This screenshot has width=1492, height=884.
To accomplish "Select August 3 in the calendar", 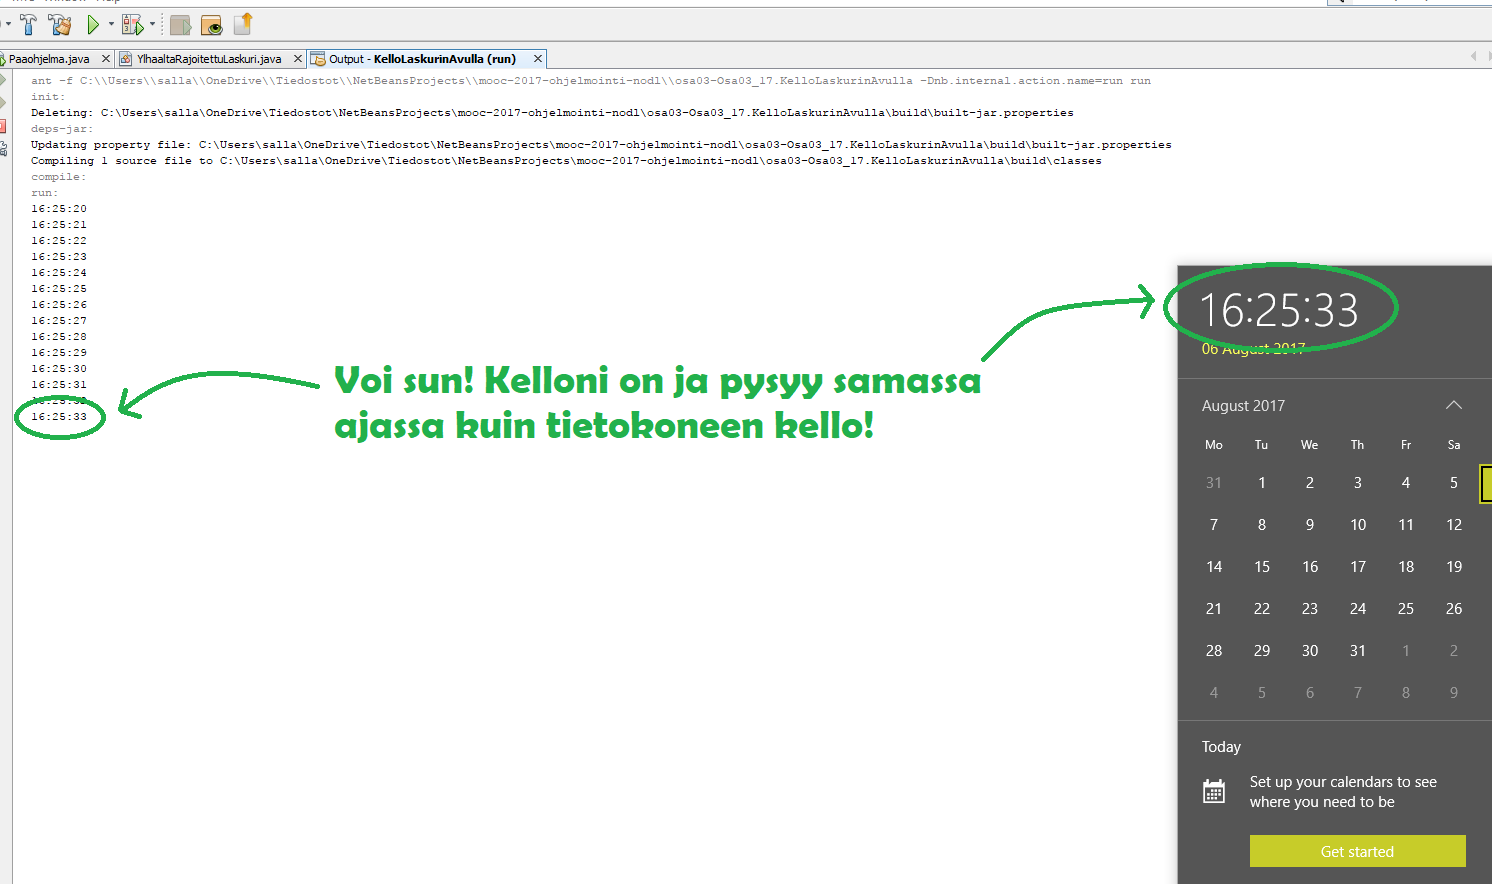I will tap(1358, 483).
